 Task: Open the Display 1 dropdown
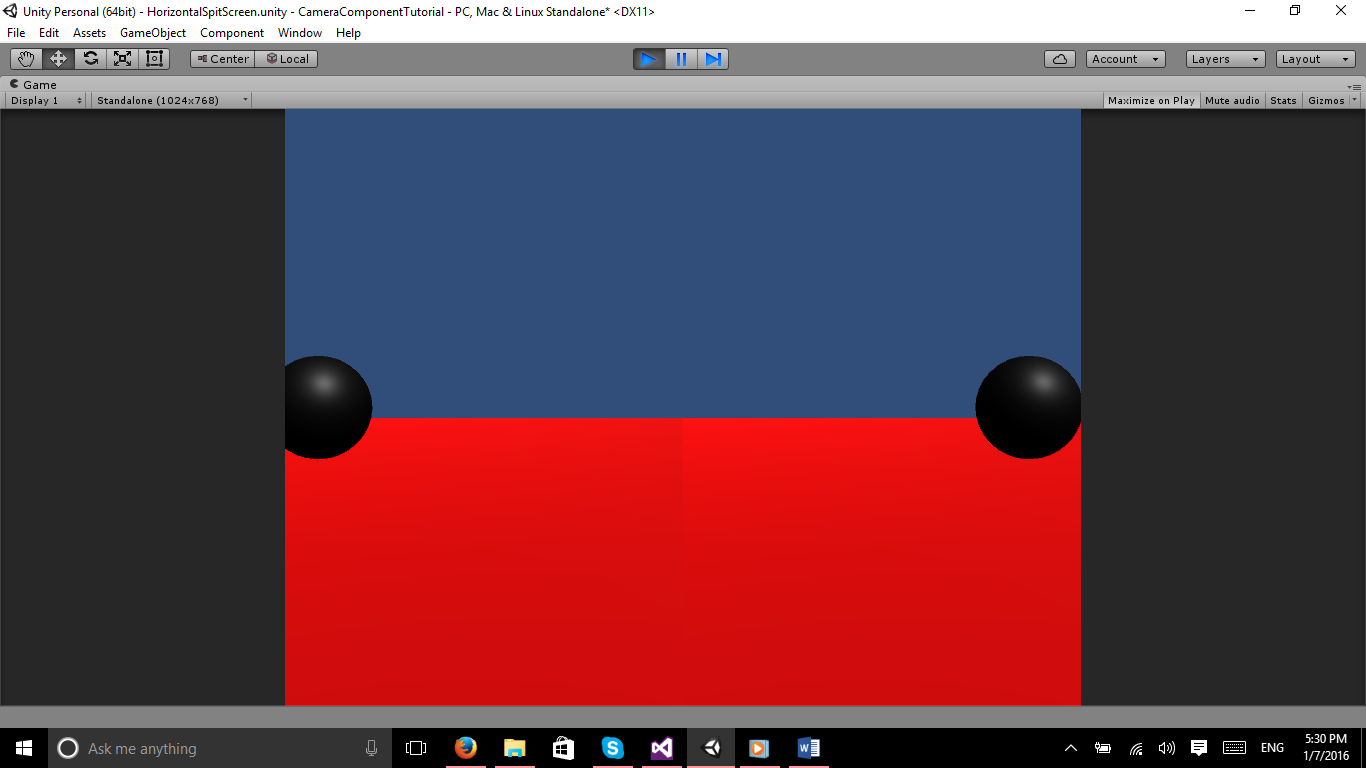pos(46,100)
